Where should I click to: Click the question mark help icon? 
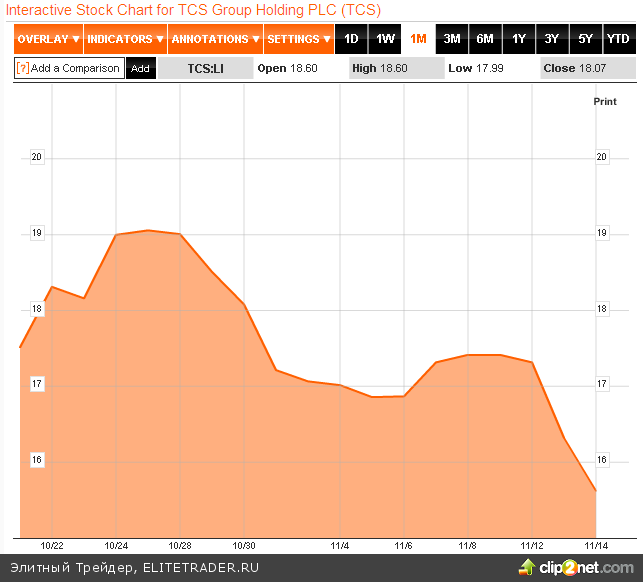[23, 69]
